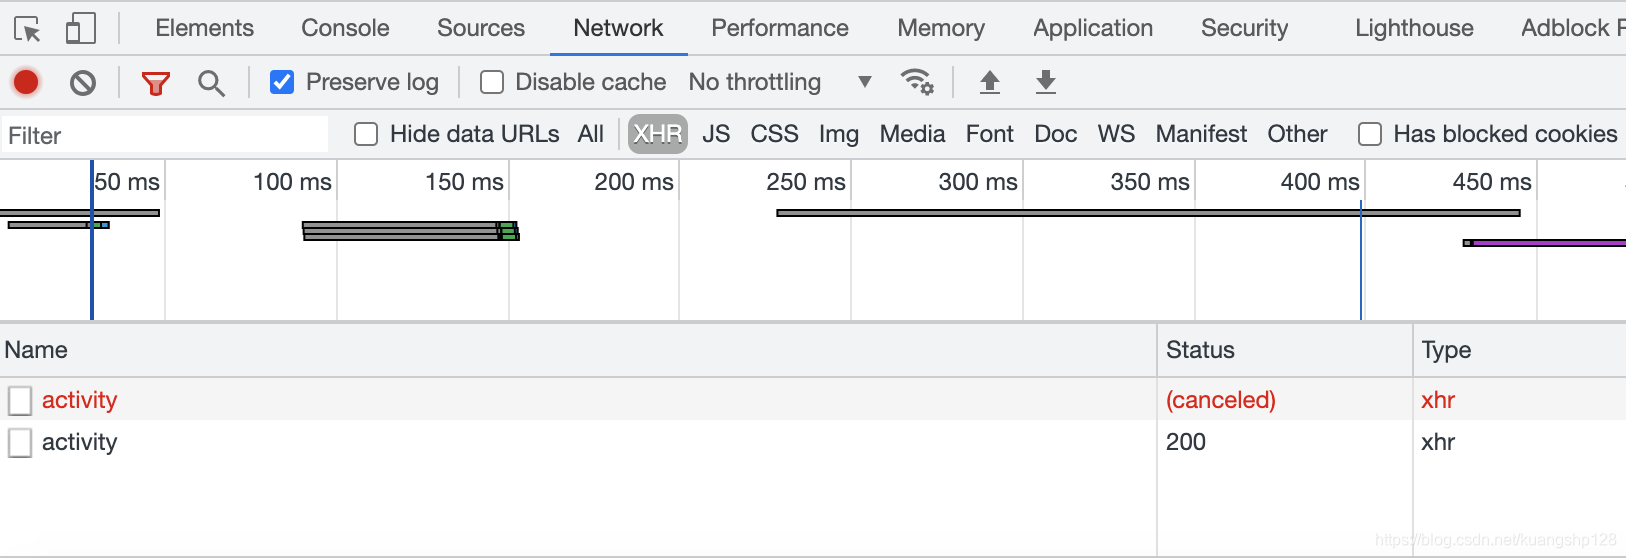This screenshot has width=1626, height=558.
Task: Select the canceled activity request
Action: [578, 400]
